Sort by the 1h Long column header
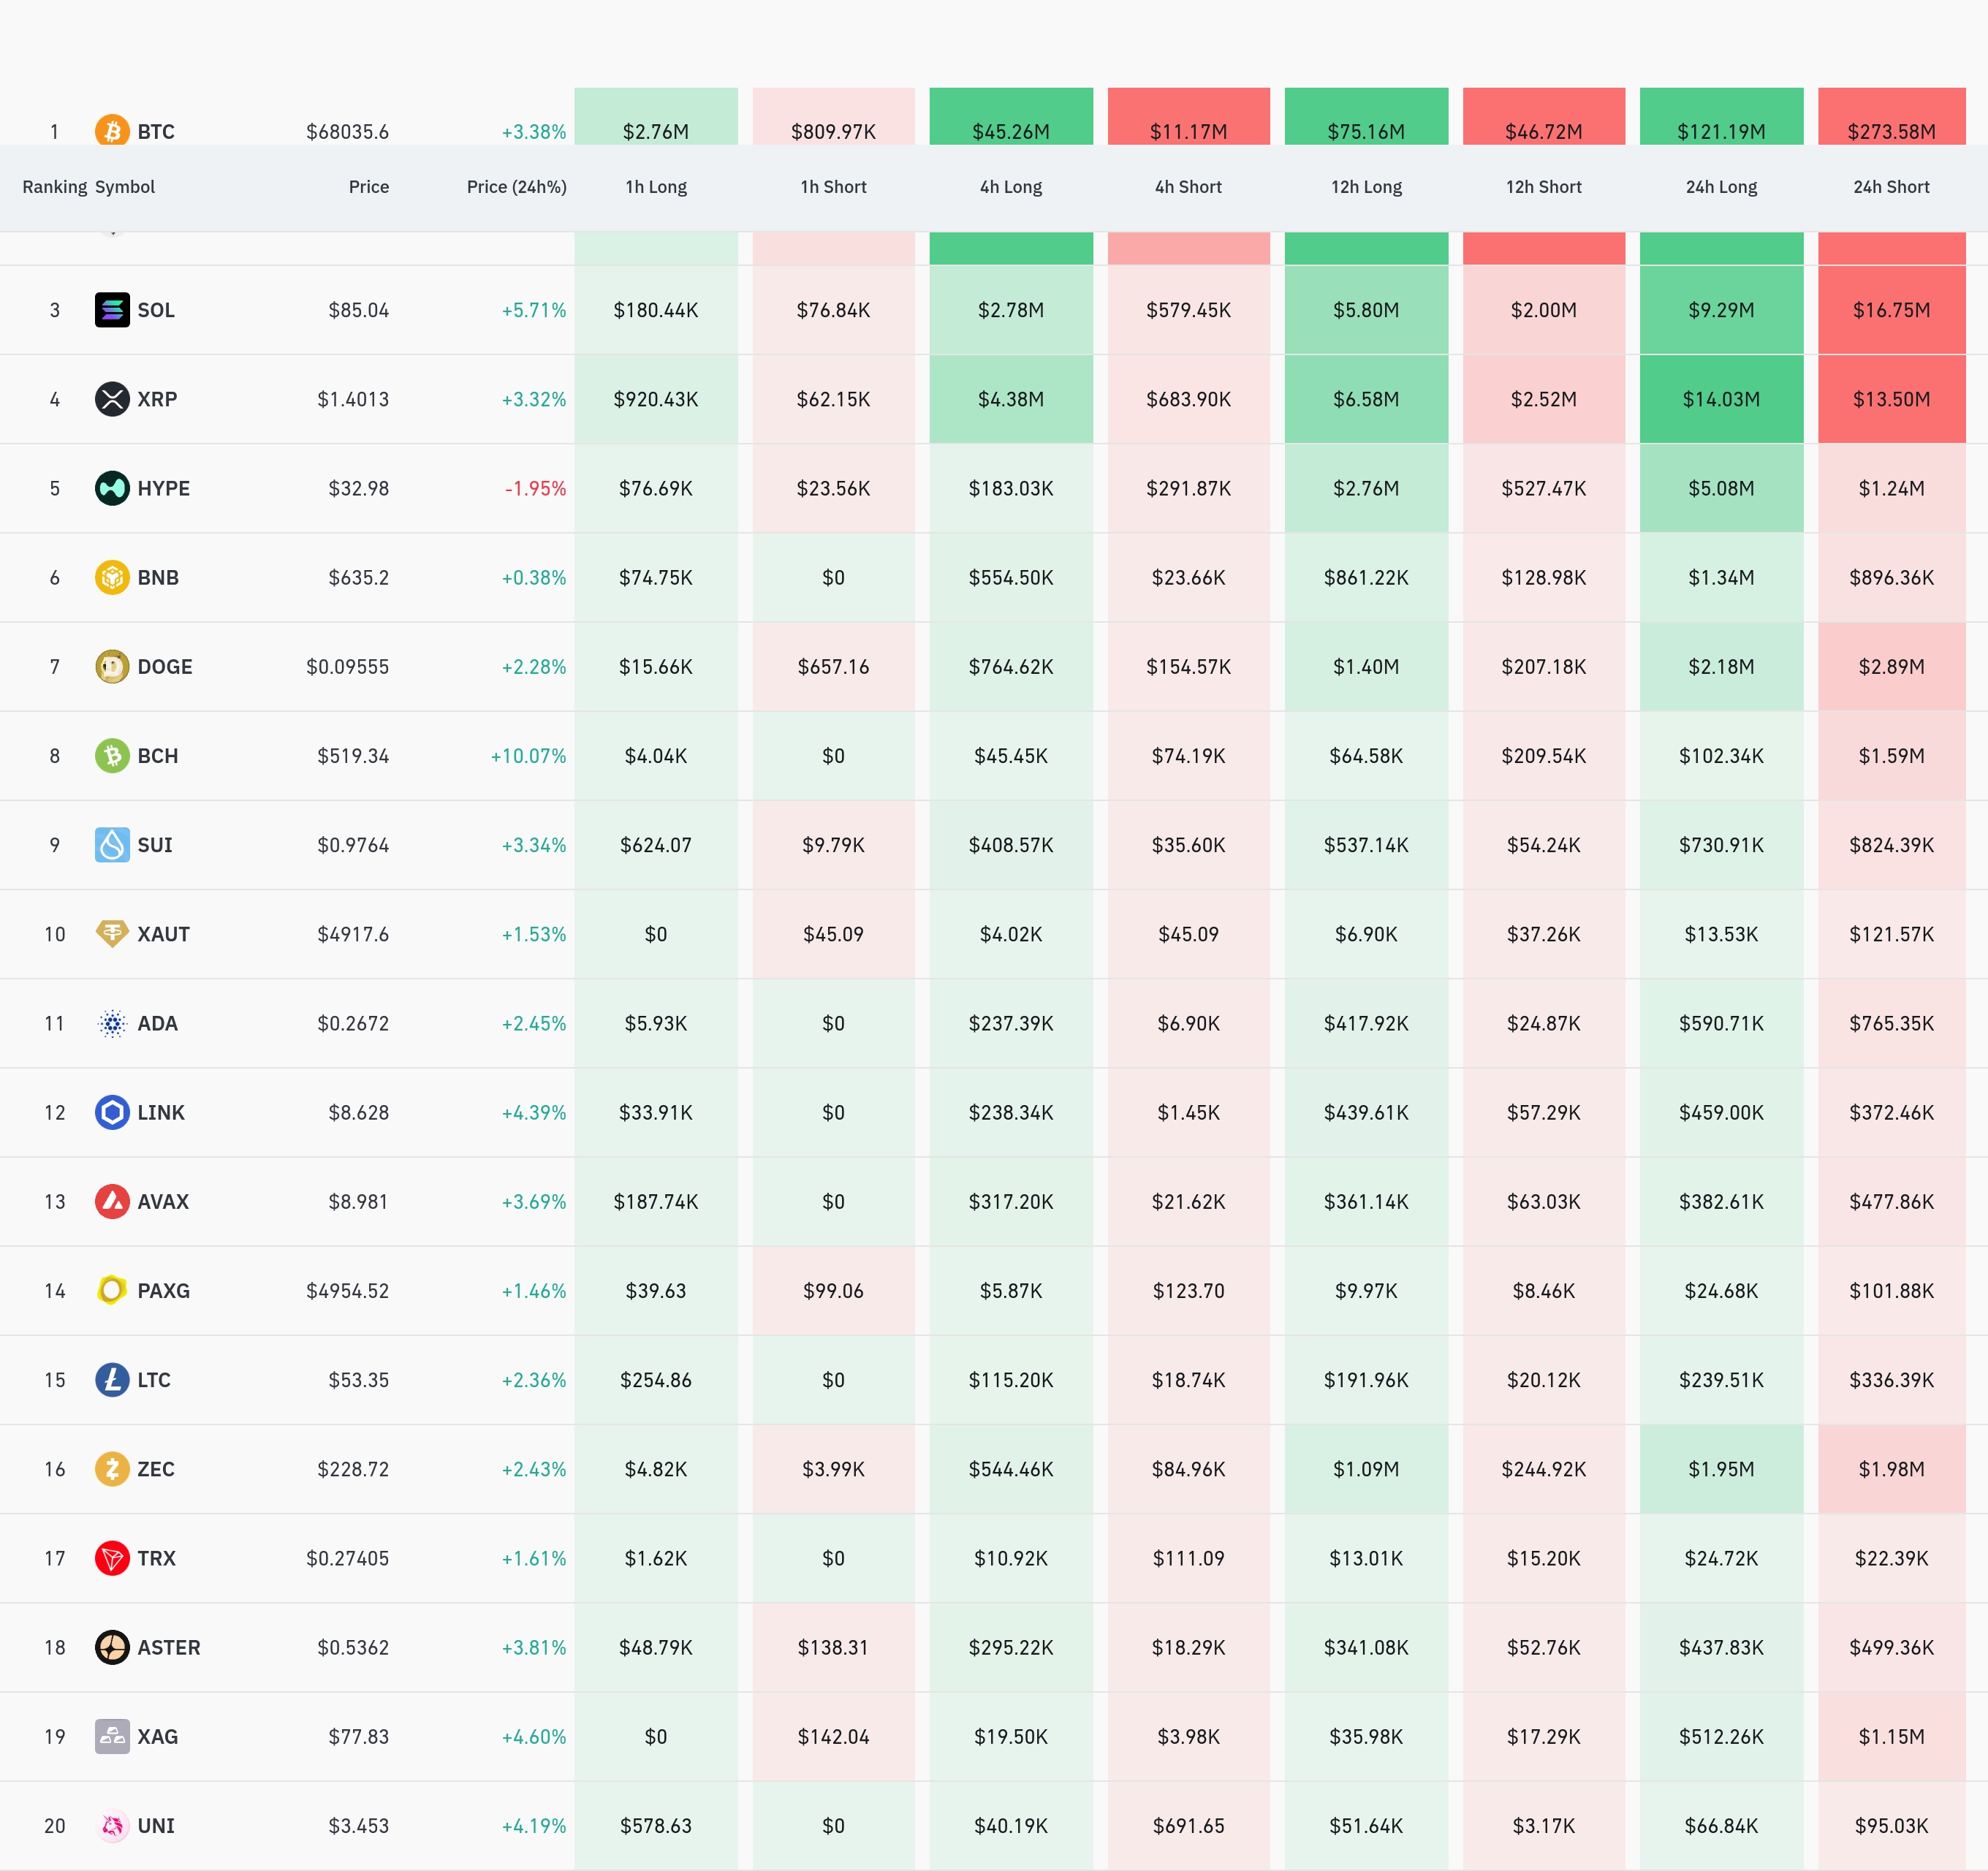This screenshot has height=1871, width=1988. [x=656, y=187]
